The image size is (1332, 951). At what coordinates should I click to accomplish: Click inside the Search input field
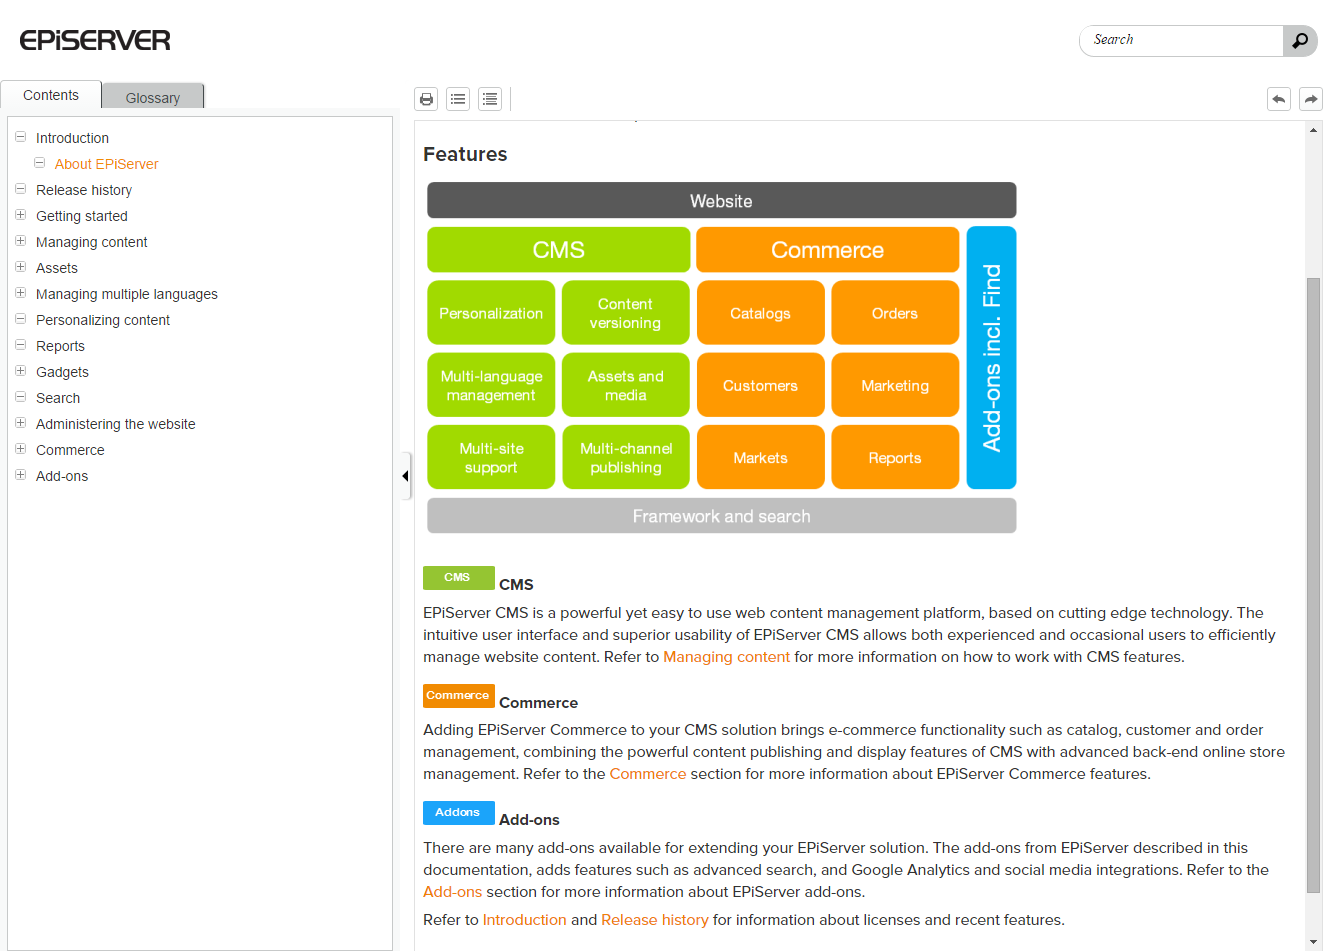click(1180, 40)
